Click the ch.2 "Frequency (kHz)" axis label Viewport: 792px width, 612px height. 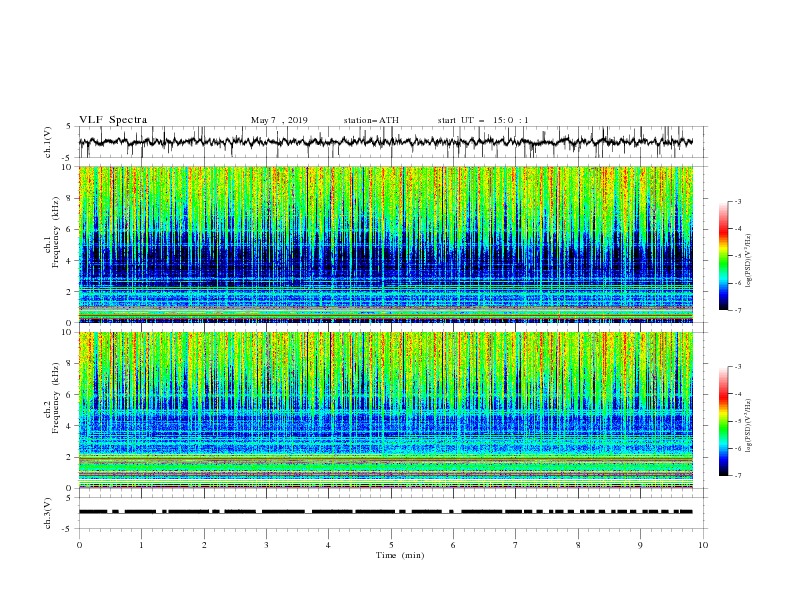tap(56, 398)
